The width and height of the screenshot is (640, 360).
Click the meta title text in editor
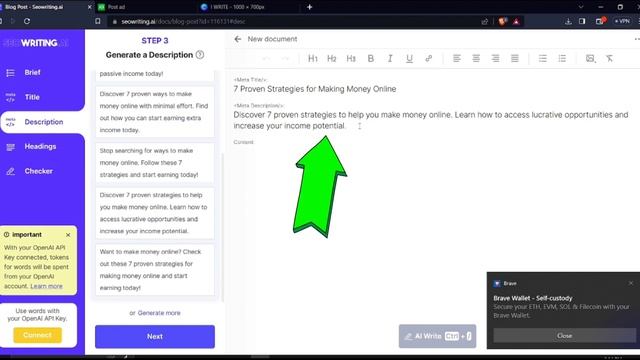pyautogui.click(x=315, y=89)
